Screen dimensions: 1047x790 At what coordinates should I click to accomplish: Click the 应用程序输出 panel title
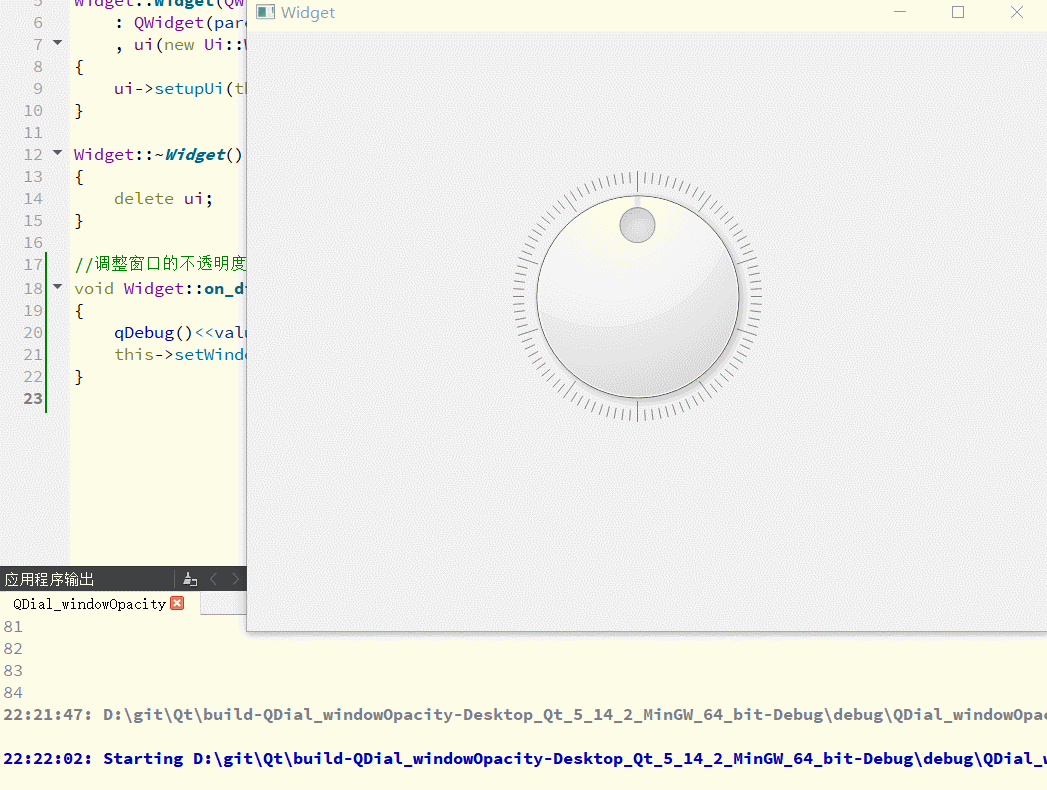[50, 579]
